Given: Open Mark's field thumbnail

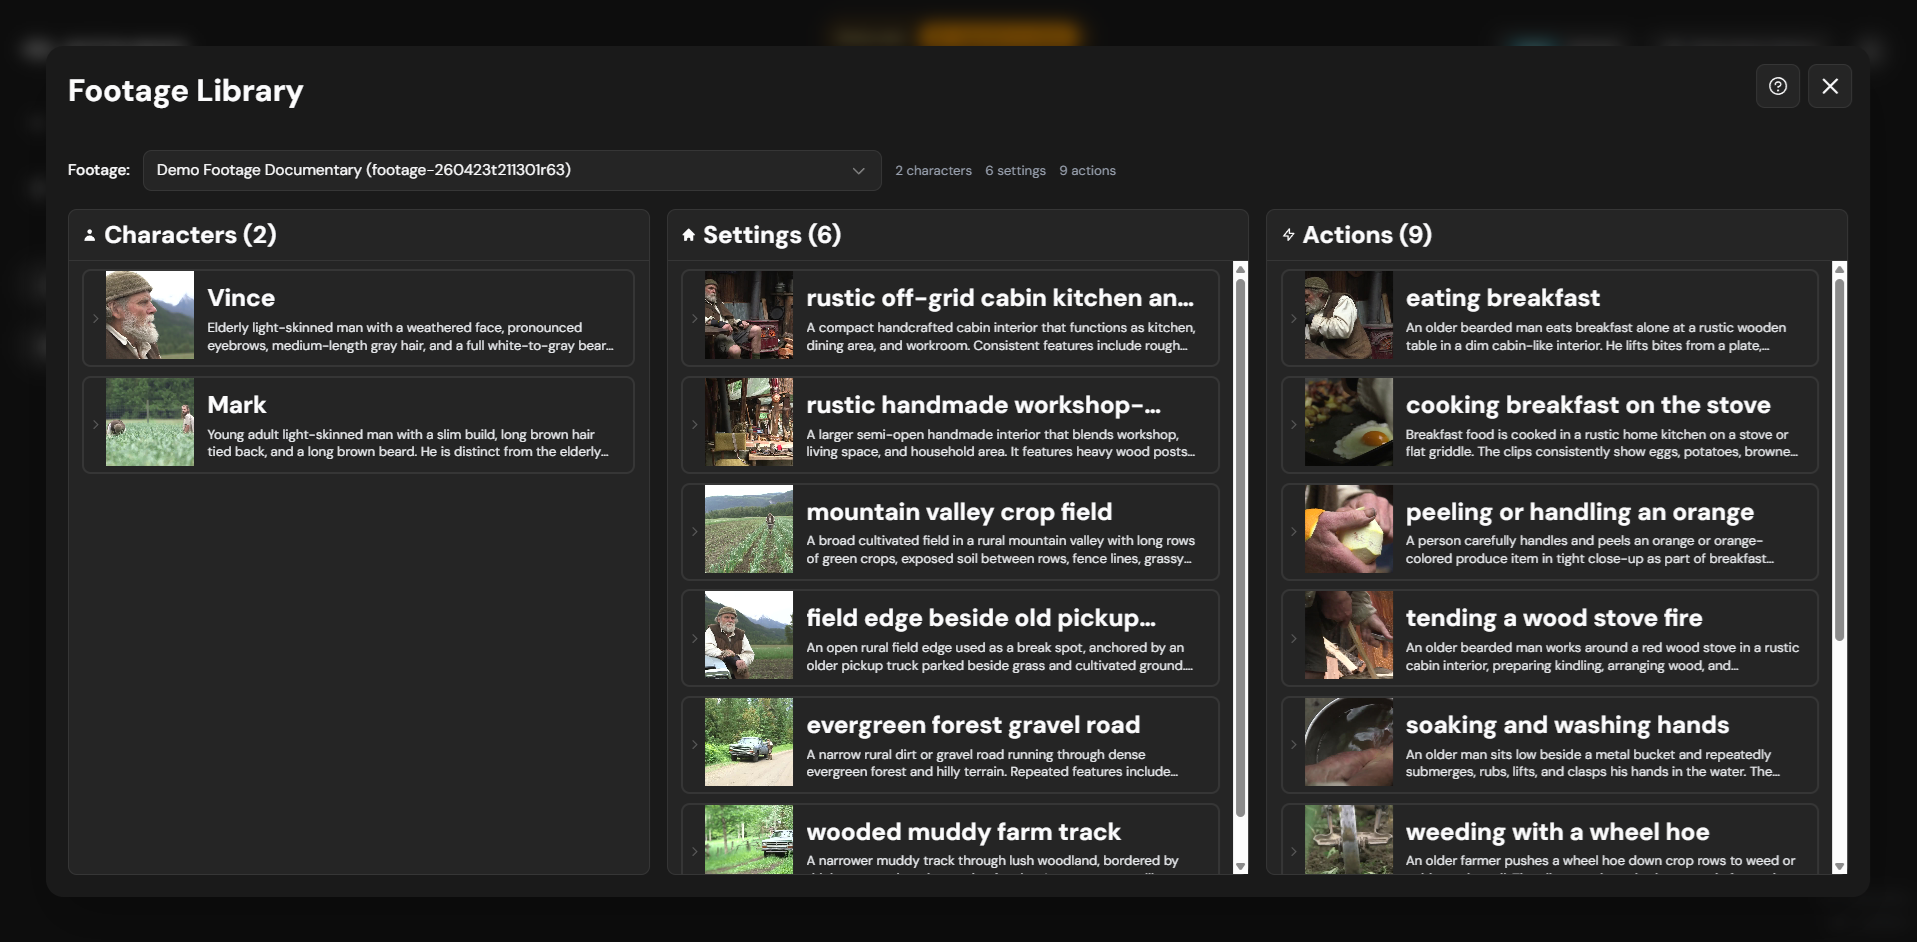Looking at the screenshot, I should tap(150, 422).
